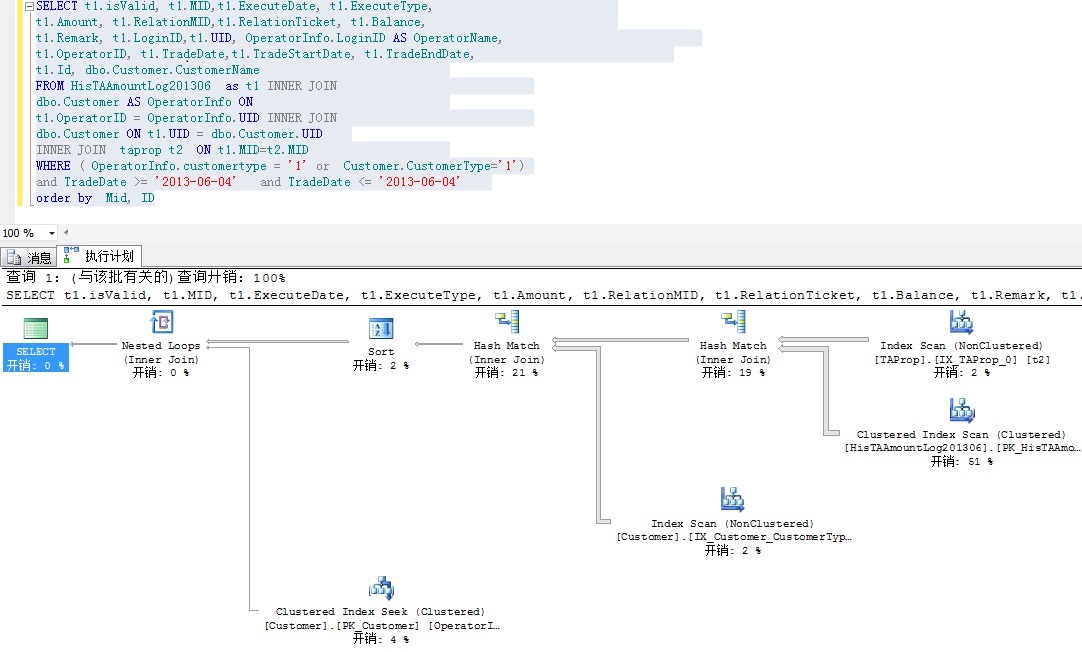
Task: Open the editor zoom dropdown arrow
Action: pyautogui.click(x=52, y=233)
